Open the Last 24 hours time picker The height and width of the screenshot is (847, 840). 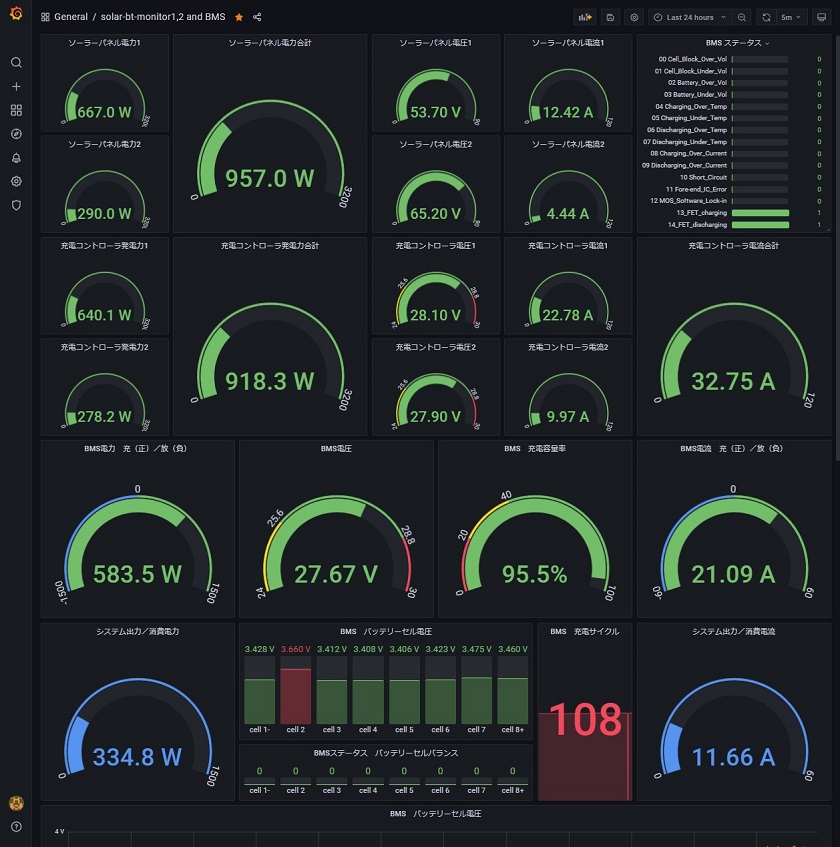pyautogui.click(x=690, y=17)
